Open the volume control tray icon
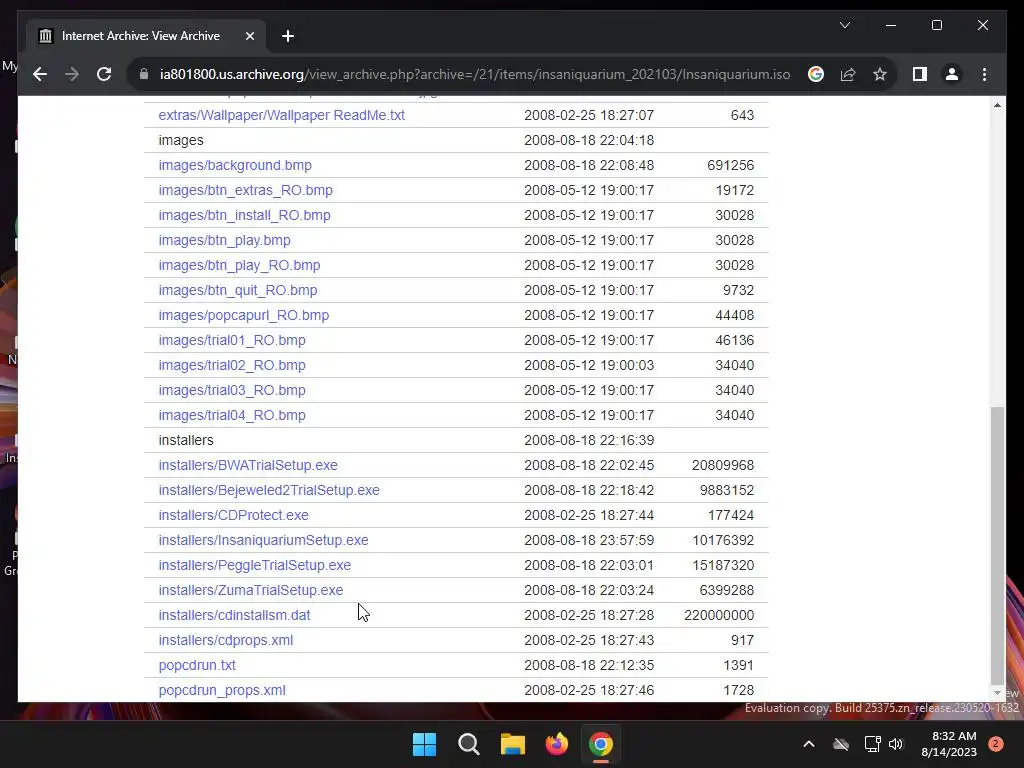The width and height of the screenshot is (1024, 768). click(896, 744)
